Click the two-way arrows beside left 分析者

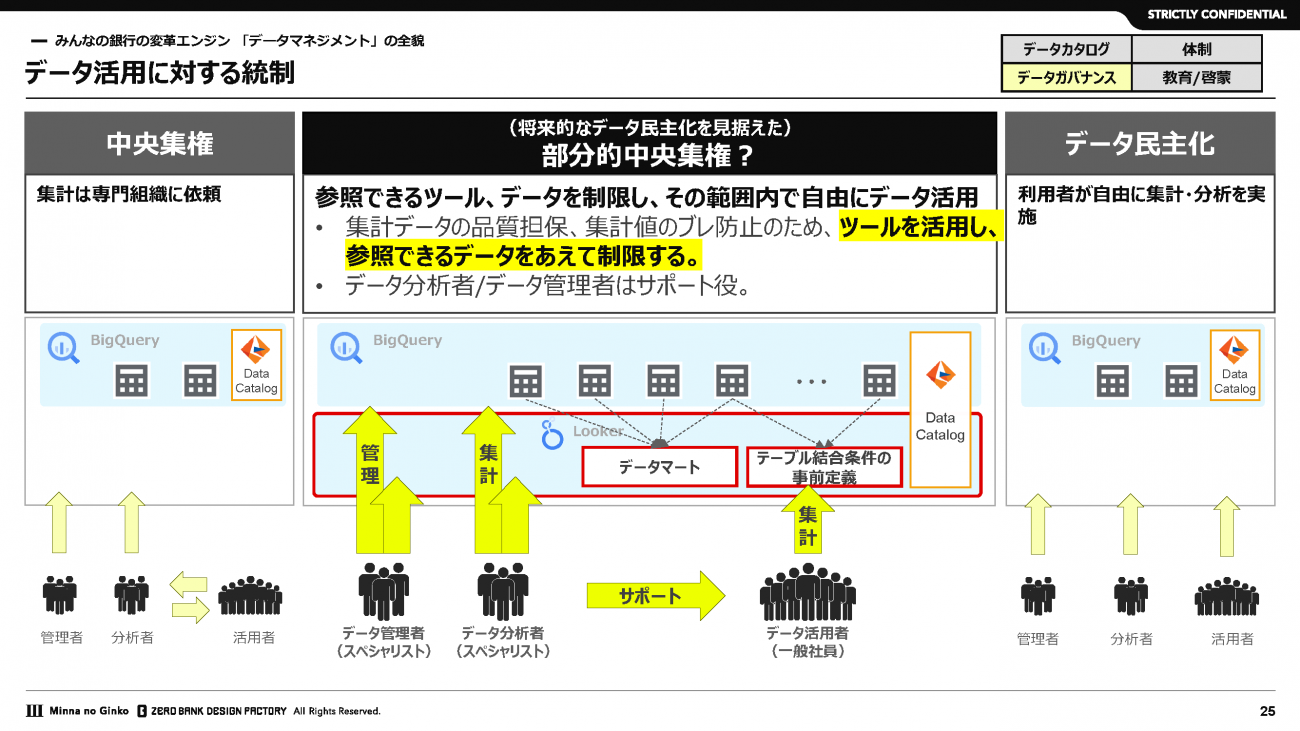pos(188,597)
